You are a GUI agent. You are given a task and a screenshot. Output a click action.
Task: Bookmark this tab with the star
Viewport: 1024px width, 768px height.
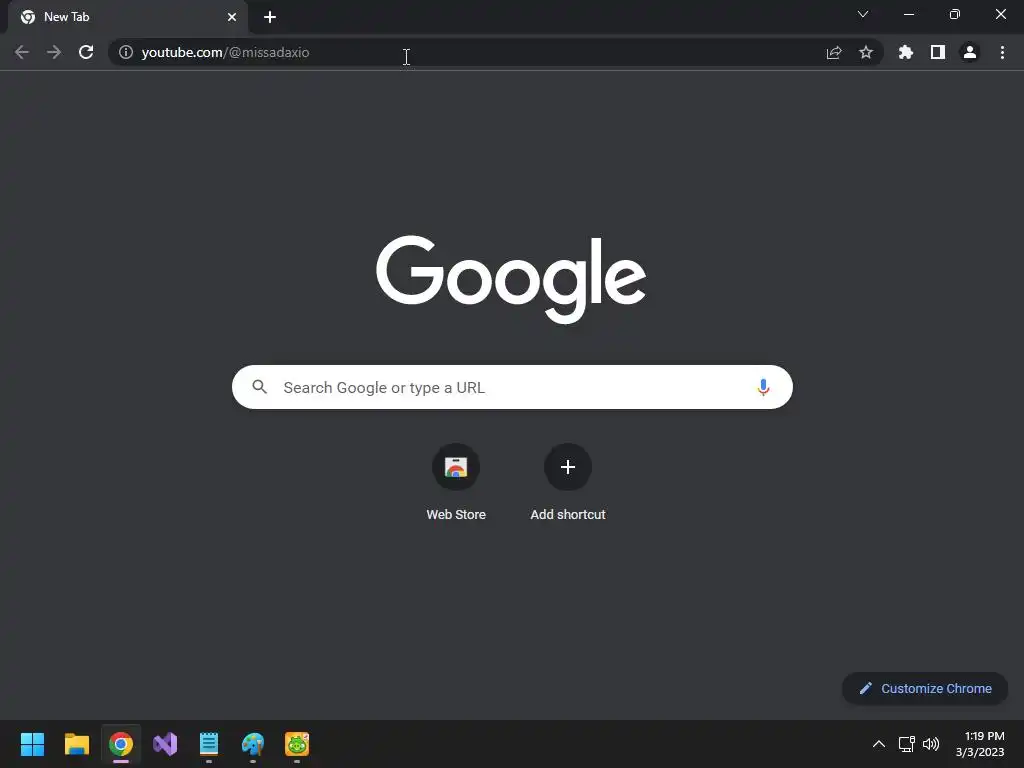[x=866, y=52]
